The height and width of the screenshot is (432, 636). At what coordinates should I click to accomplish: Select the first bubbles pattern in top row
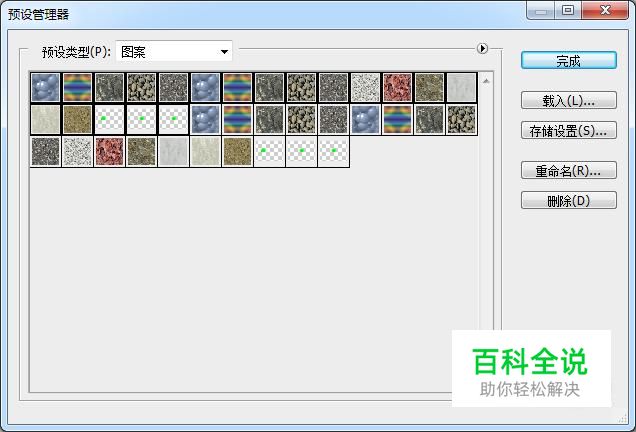[45, 87]
